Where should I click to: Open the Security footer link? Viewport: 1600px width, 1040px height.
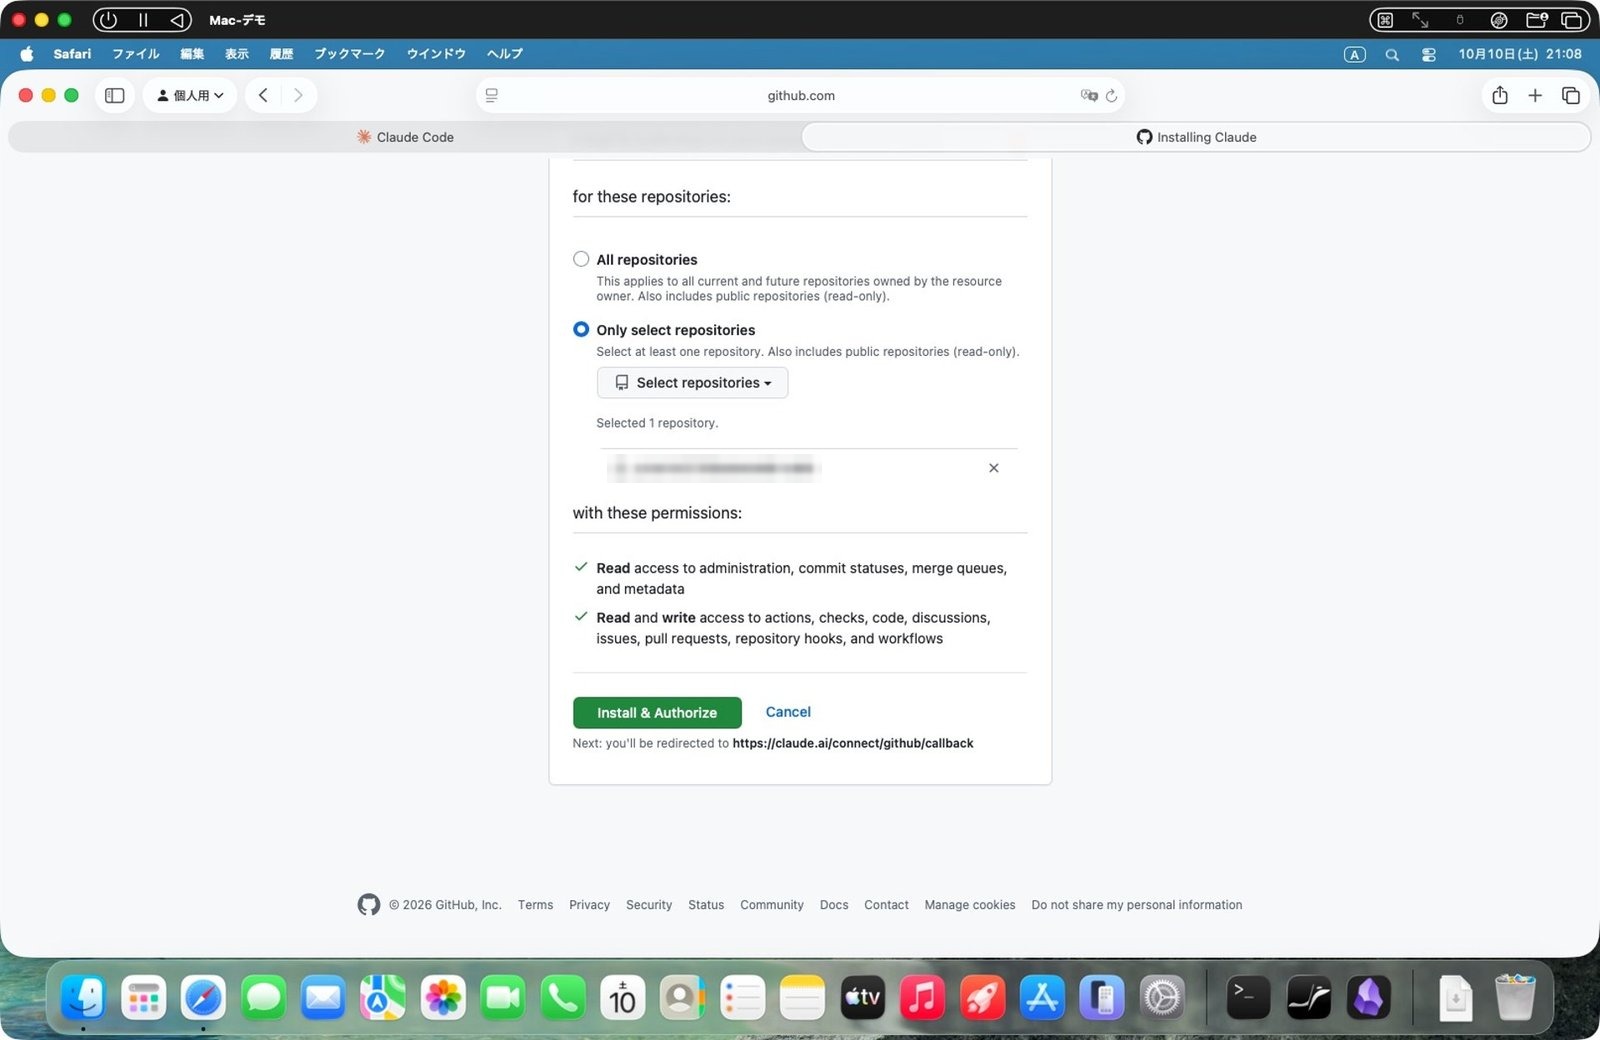649,905
